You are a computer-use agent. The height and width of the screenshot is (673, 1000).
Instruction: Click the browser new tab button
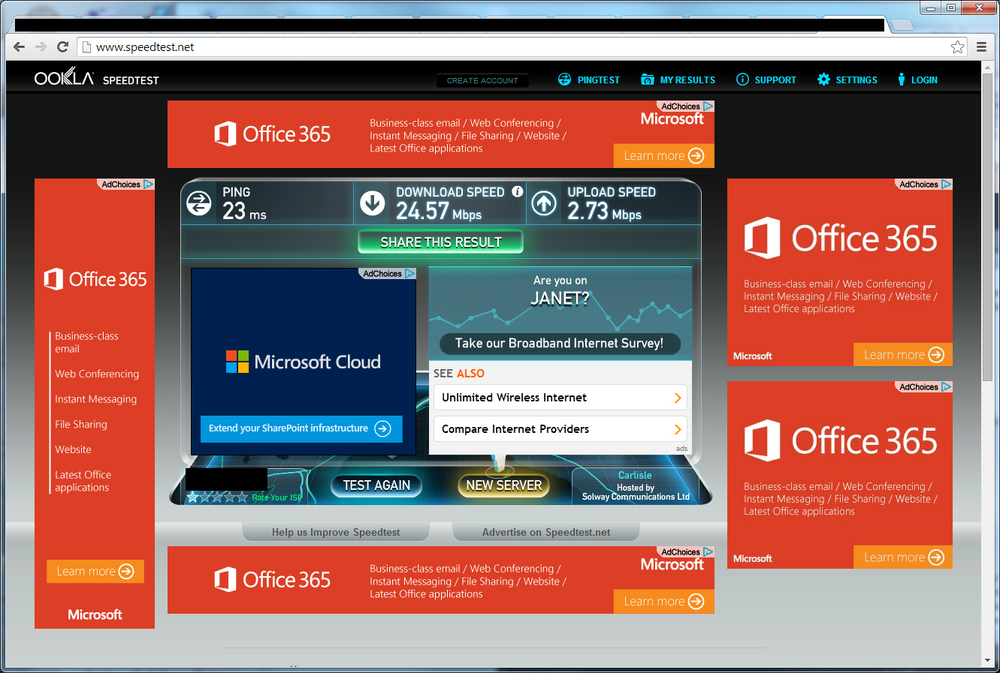coord(902,25)
